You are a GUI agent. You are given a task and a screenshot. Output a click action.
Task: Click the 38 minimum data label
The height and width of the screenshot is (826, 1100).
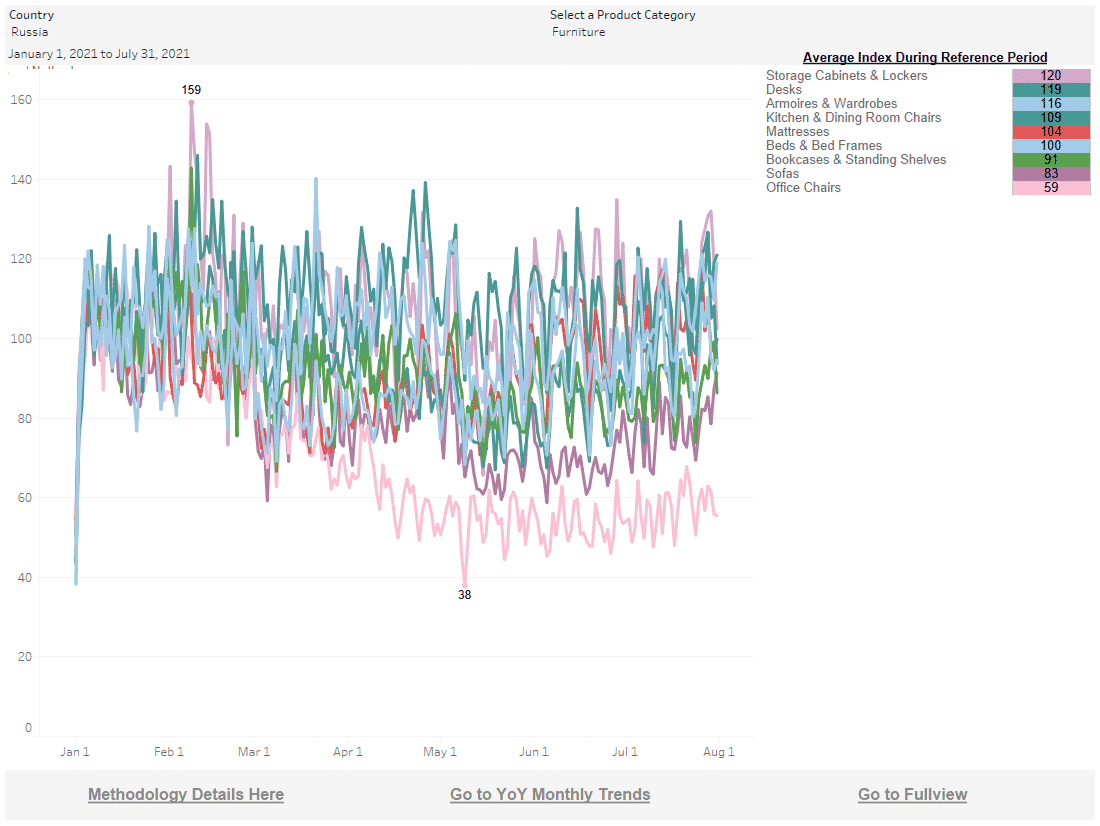[464, 595]
